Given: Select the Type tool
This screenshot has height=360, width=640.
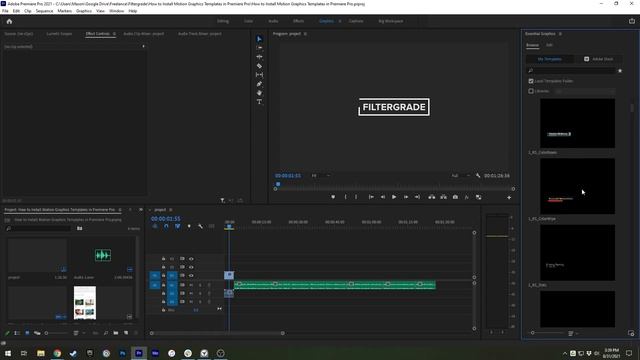Looking at the screenshot, I should 259,102.
